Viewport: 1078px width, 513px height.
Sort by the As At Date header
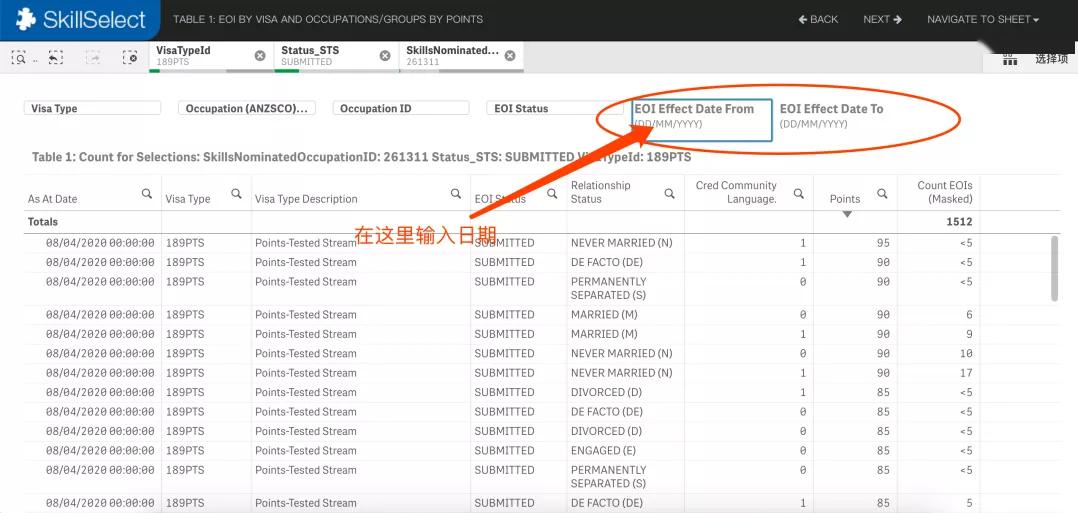[52, 199]
